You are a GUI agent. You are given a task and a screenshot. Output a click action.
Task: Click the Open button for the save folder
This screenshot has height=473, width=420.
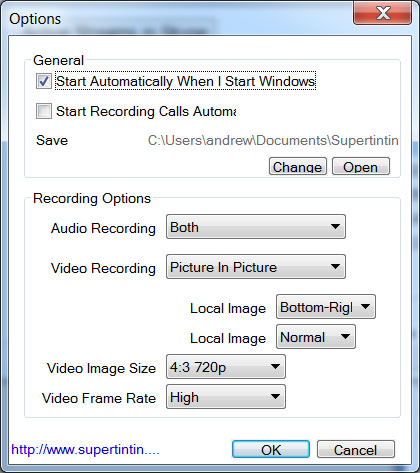(361, 166)
